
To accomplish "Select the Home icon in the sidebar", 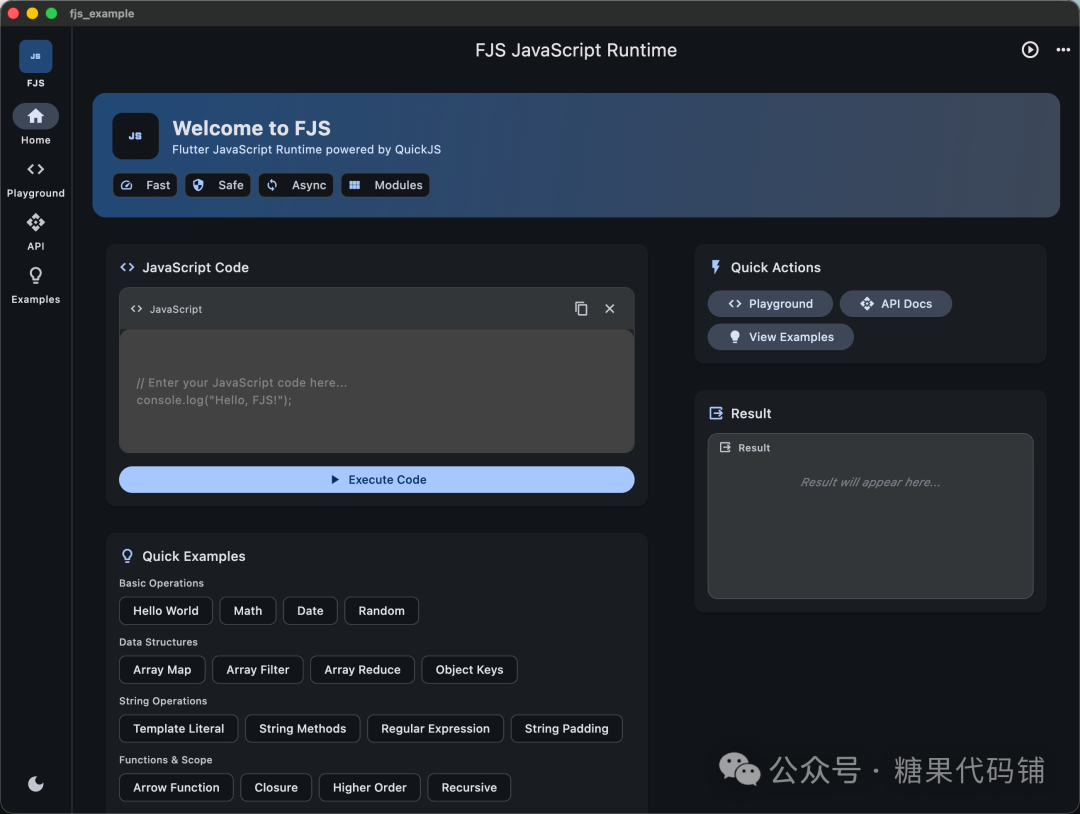I will pyautogui.click(x=35, y=116).
